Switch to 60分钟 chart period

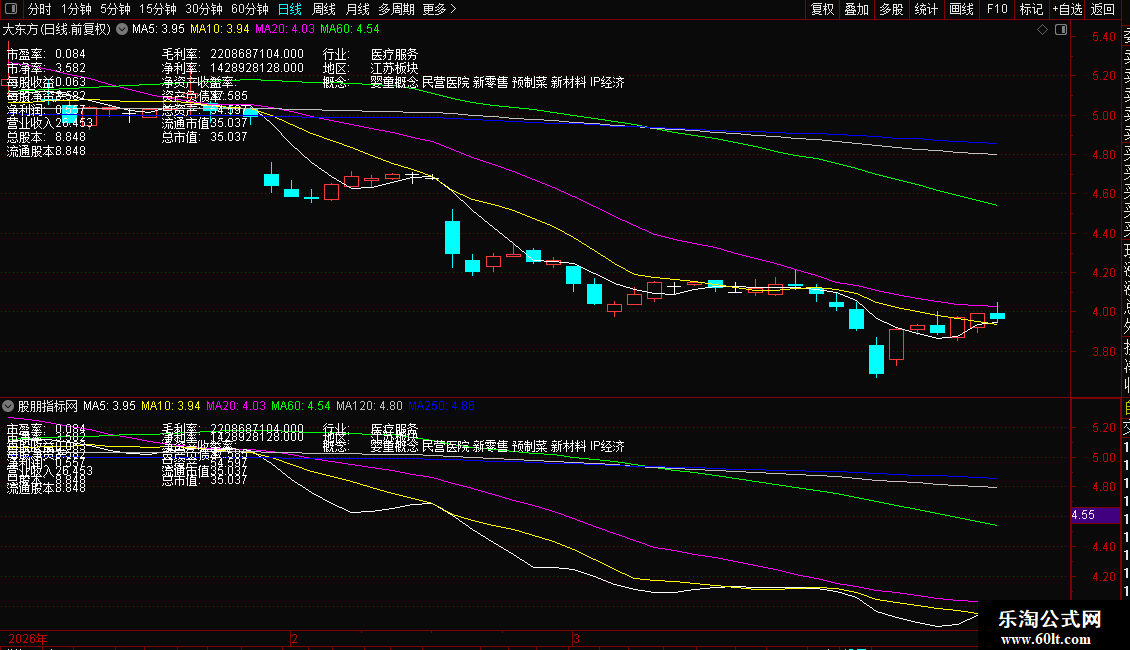(x=250, y=10)
